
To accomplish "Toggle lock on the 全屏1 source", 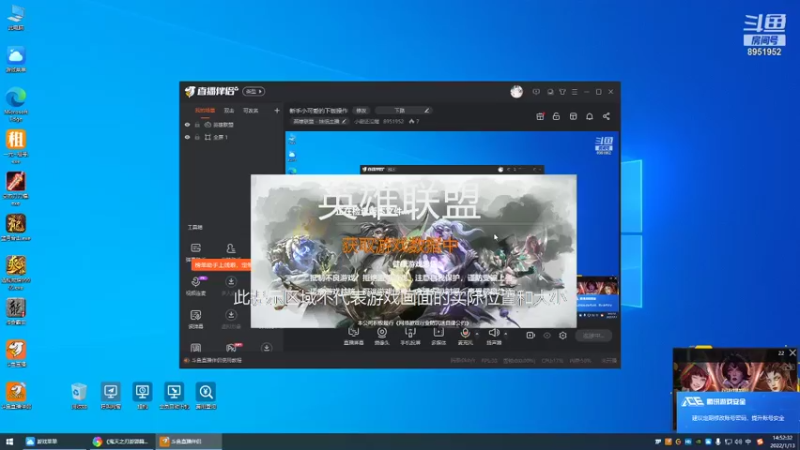I will [197, 137].
